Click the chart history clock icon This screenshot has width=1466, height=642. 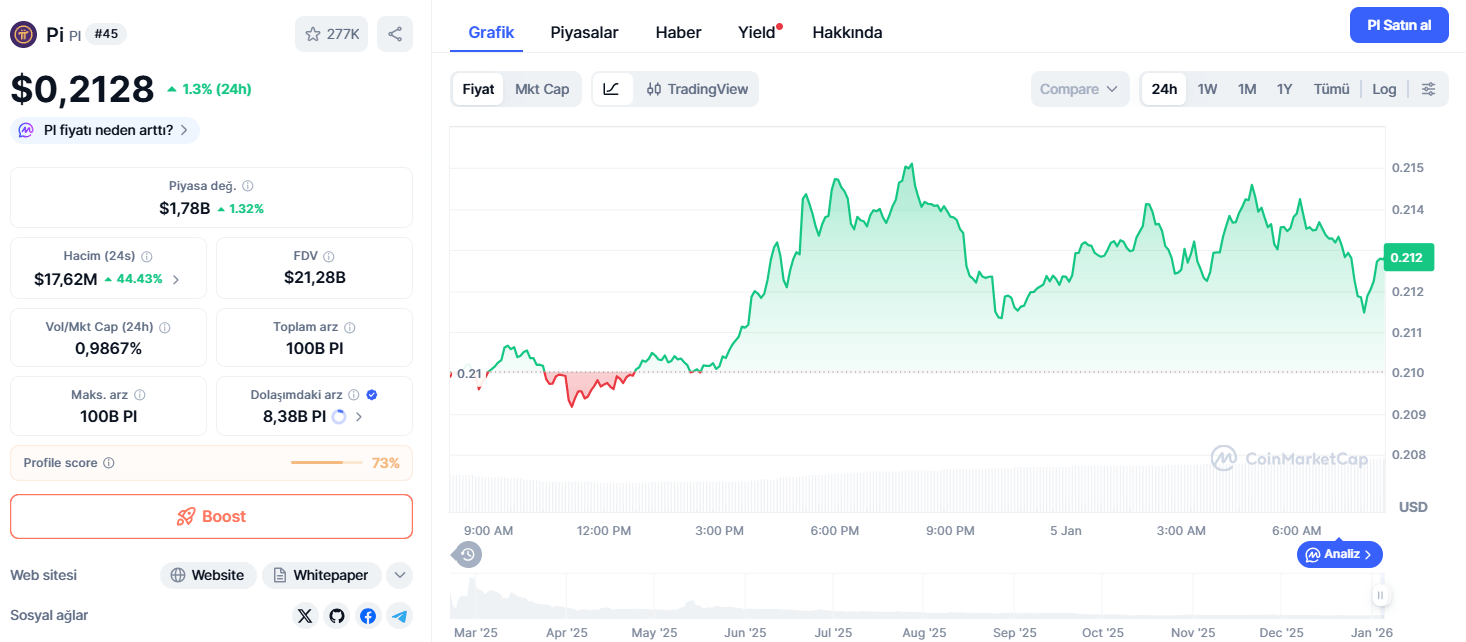click(467, 554)
